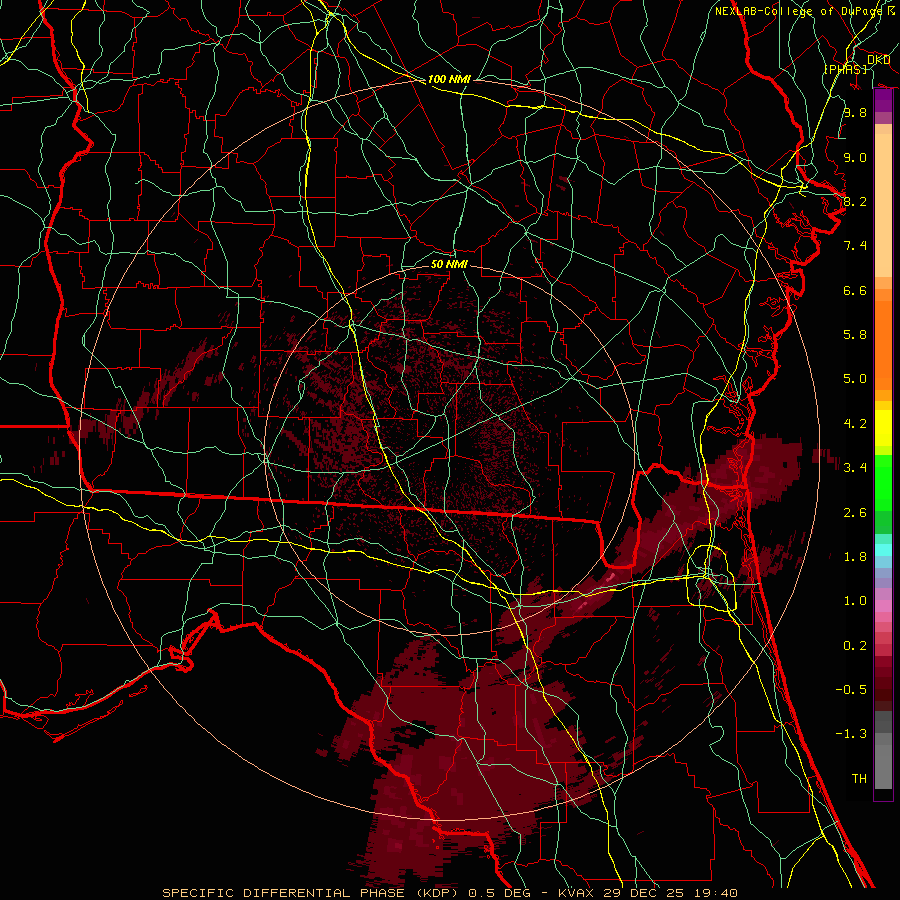Click the 100 NMI range ring label
This screenshot has width=900, height=900.
[449, 79]
